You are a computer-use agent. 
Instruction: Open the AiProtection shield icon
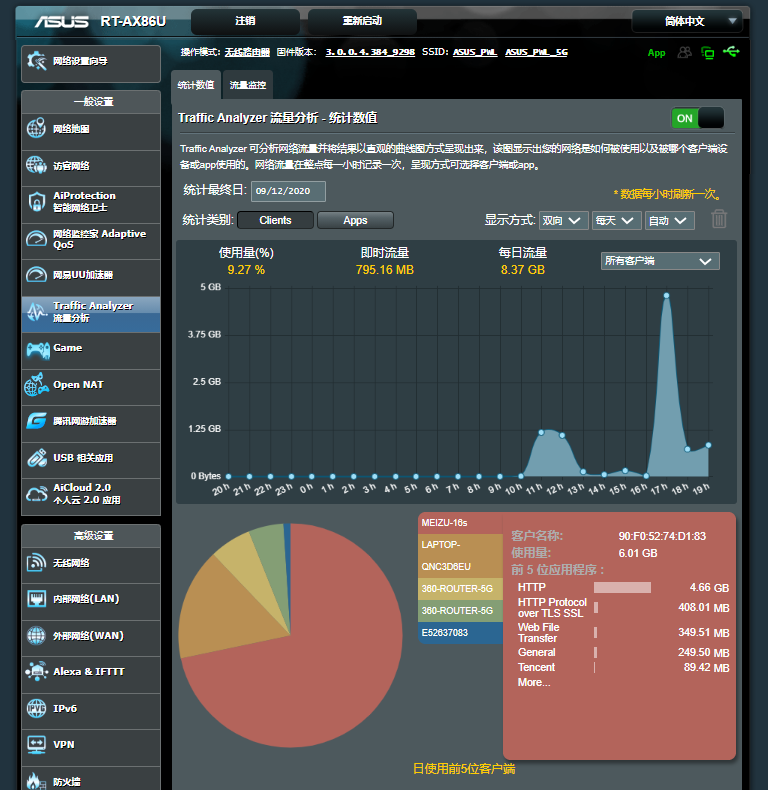coord(36,202)
